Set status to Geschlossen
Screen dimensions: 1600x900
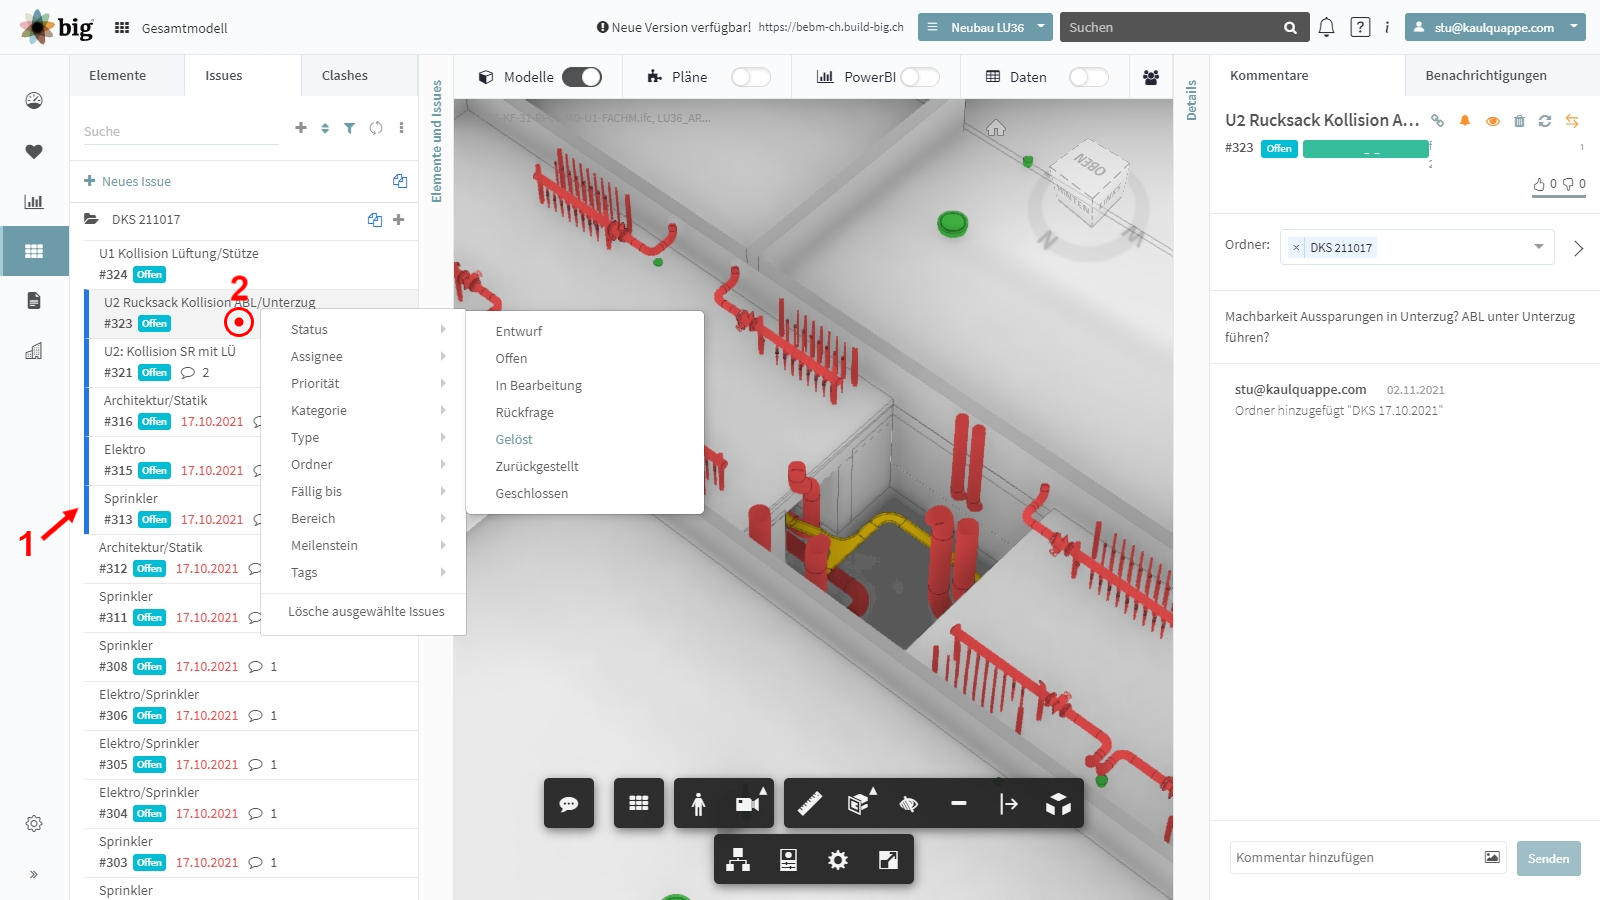pos(532,493)
